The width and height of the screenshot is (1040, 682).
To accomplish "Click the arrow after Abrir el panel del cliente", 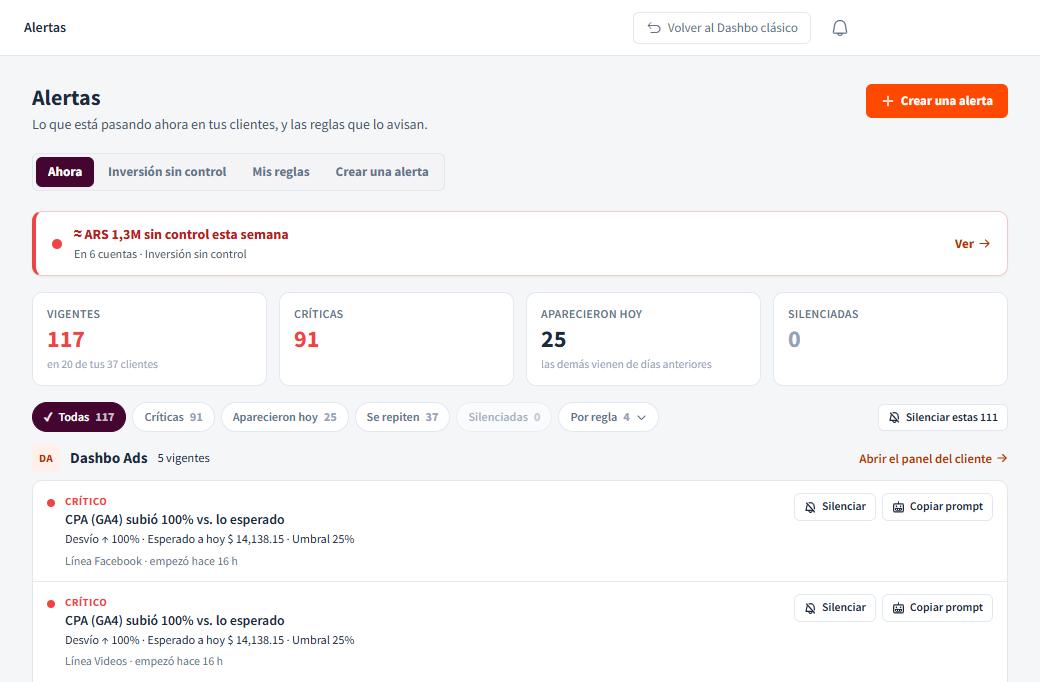I will click(1002, 458).
